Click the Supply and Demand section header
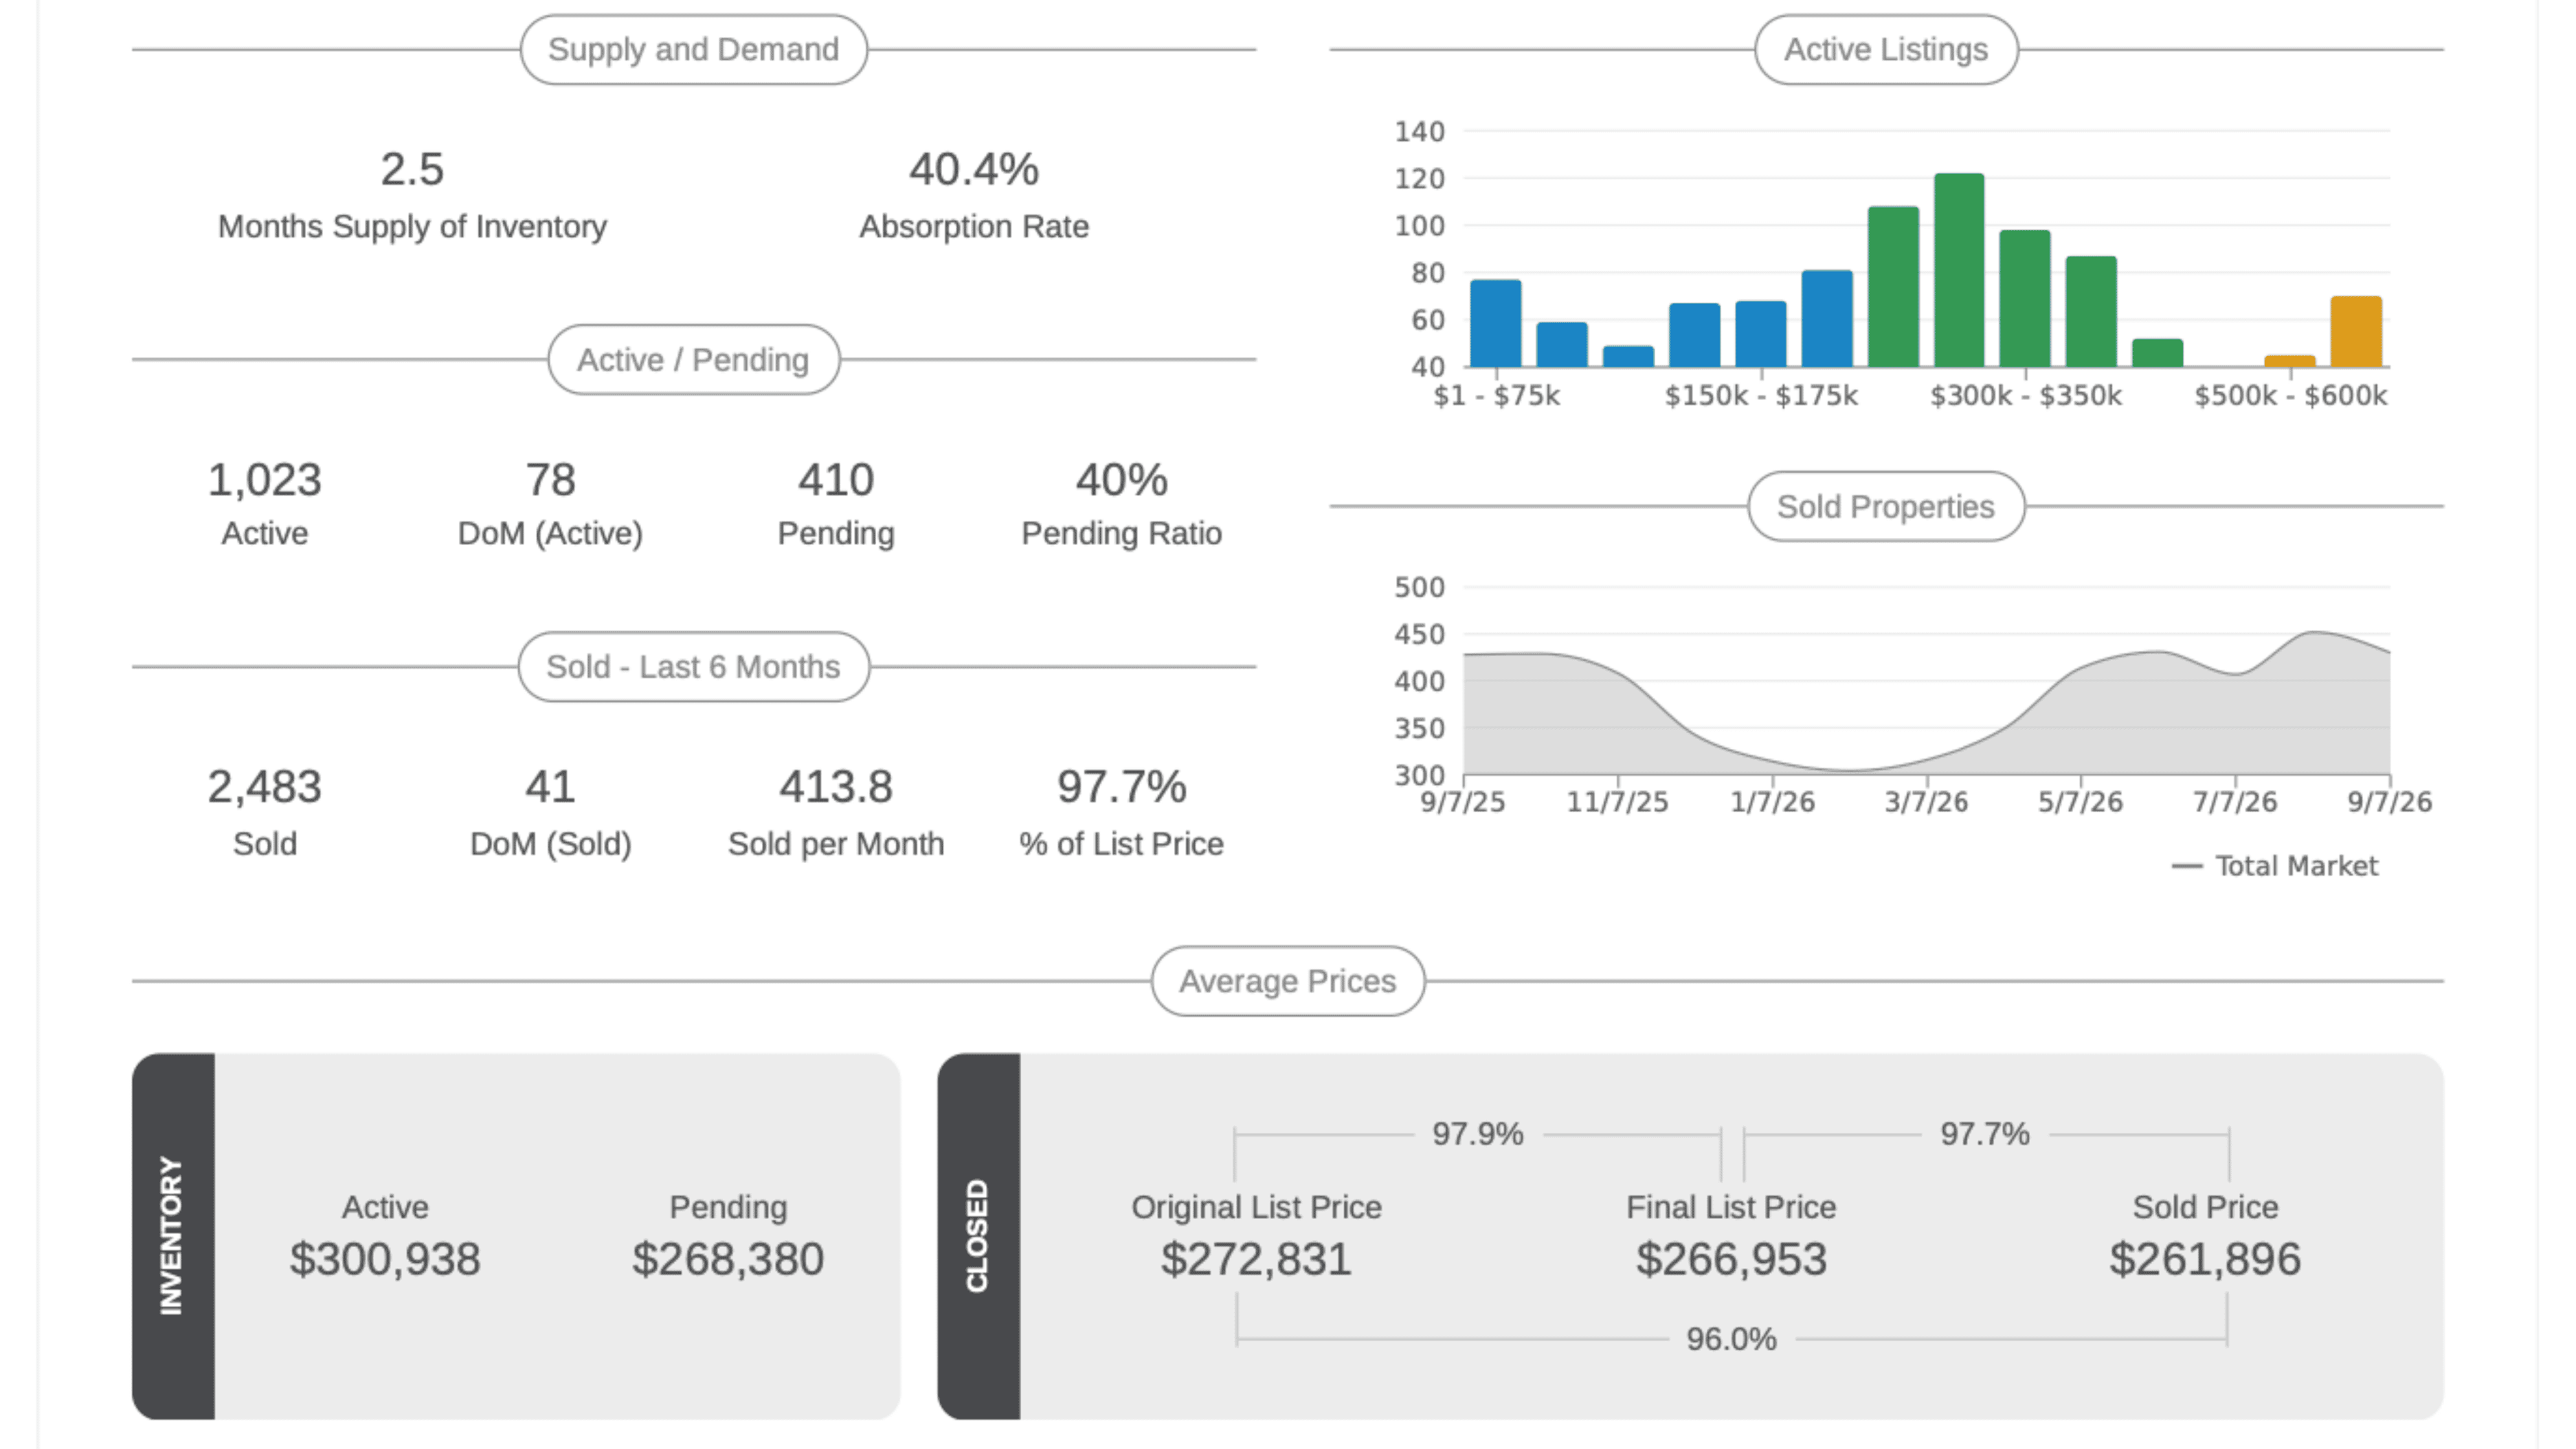Image resolution: width=2576 pixels, height=1449 pixels. (693, 49)
